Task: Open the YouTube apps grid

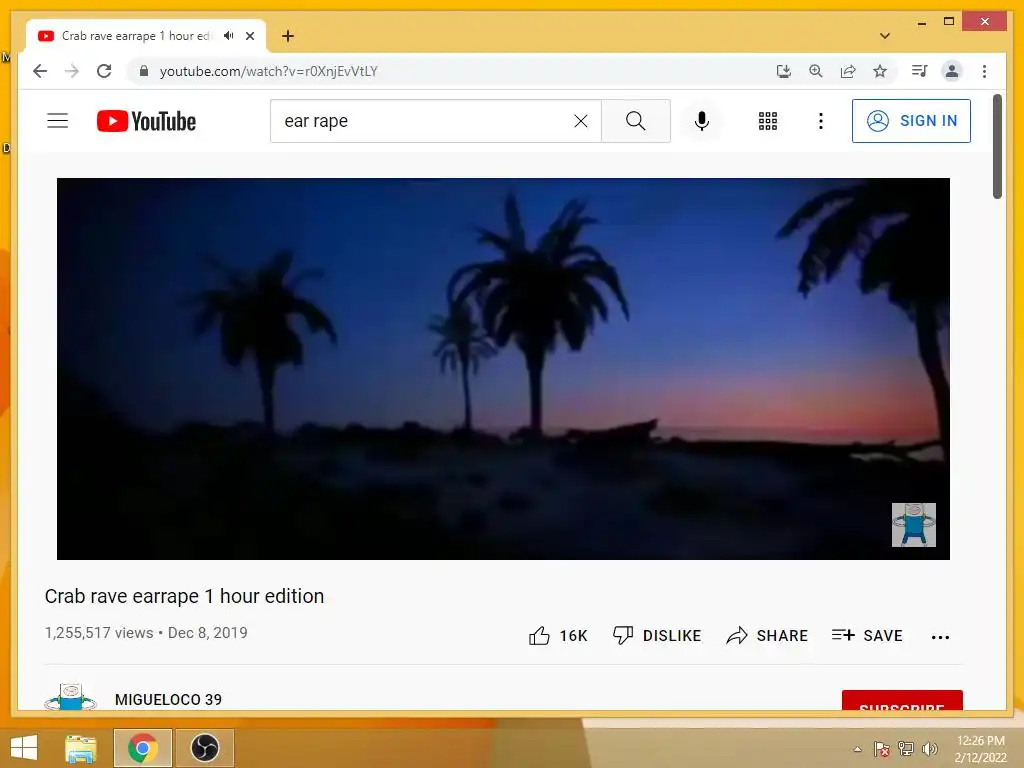Action: coord(768,121)
